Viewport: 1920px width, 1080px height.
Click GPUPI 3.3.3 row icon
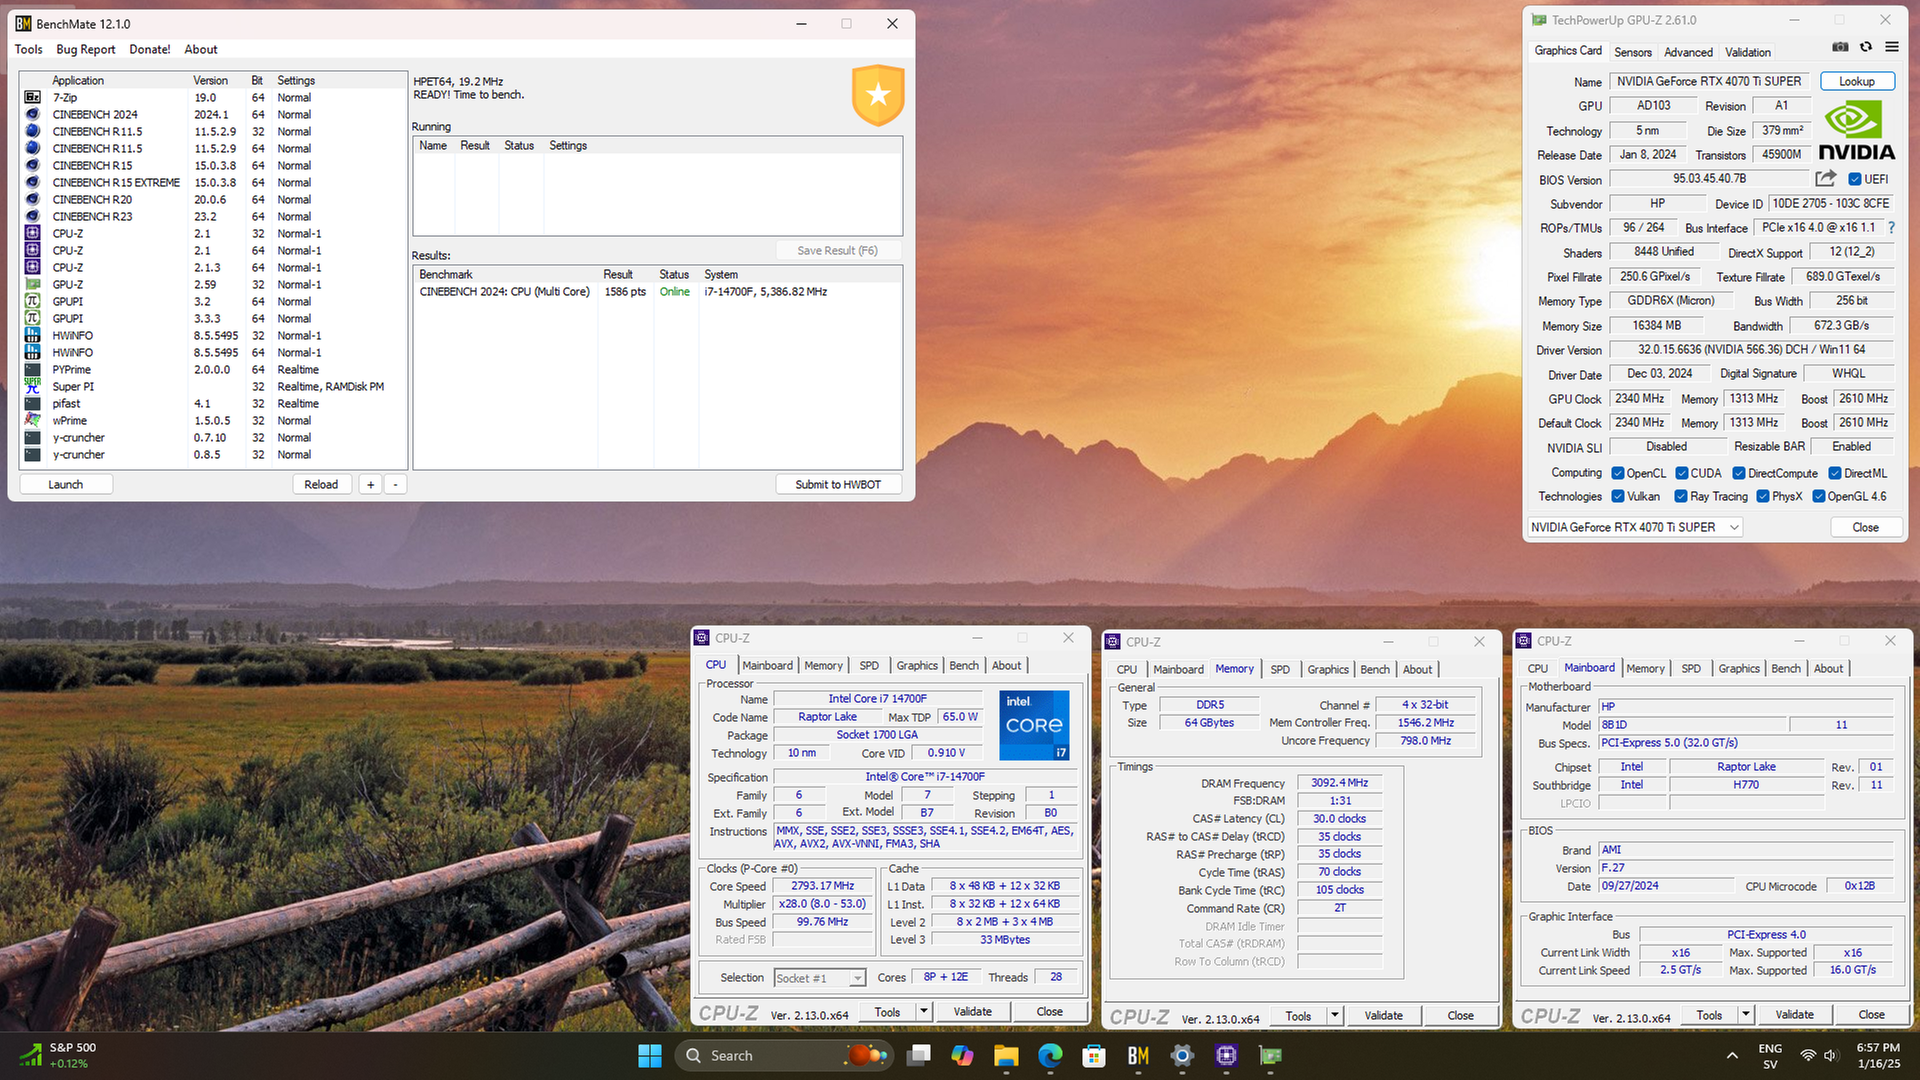coord(33,318)
